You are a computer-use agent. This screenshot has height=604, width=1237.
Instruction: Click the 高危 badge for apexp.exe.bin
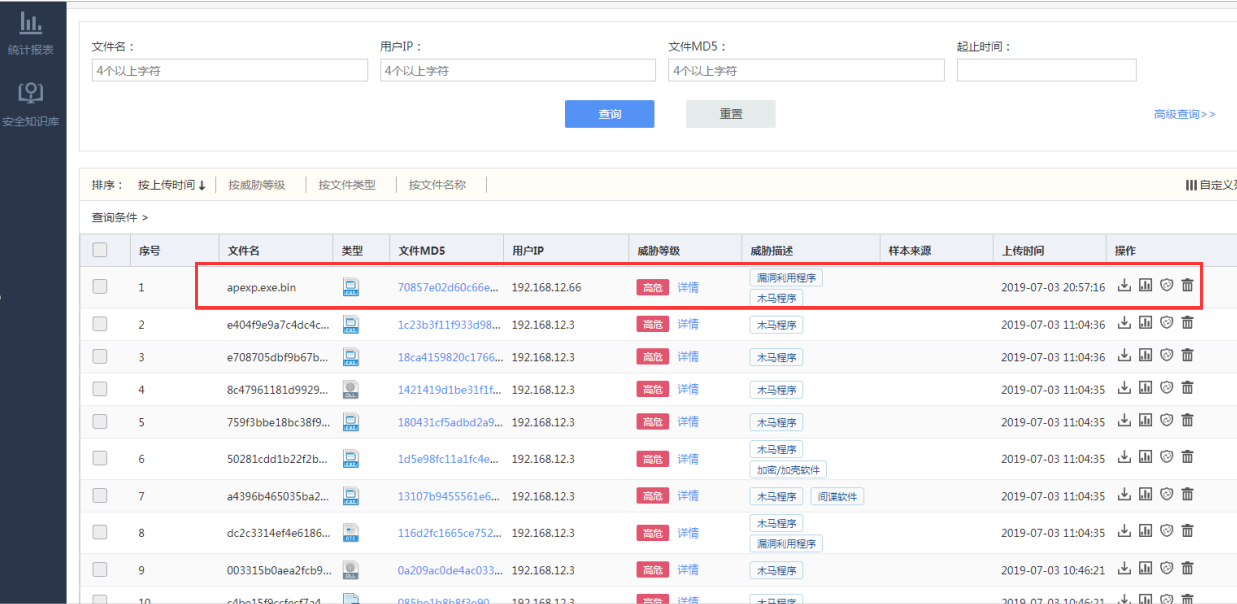tap(653, 287)
